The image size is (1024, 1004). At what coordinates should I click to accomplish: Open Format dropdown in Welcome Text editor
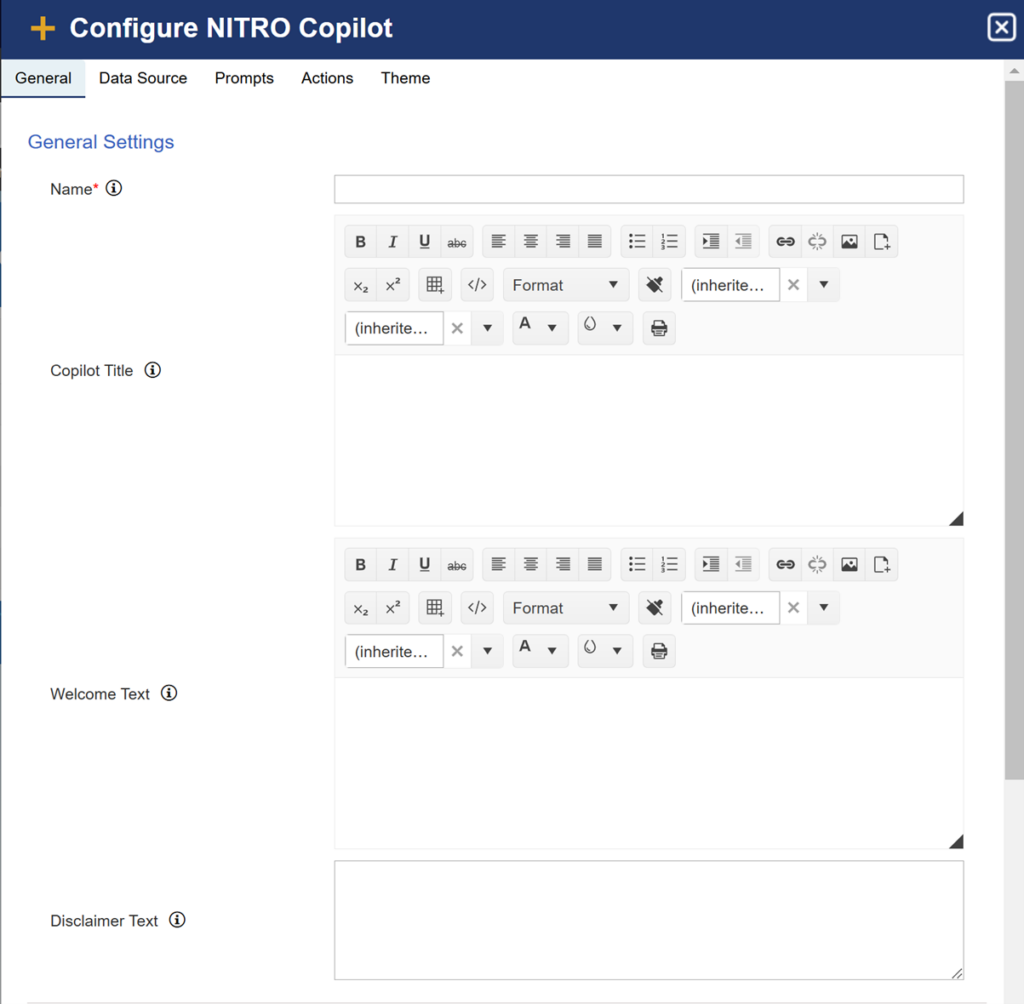point(566,607)
